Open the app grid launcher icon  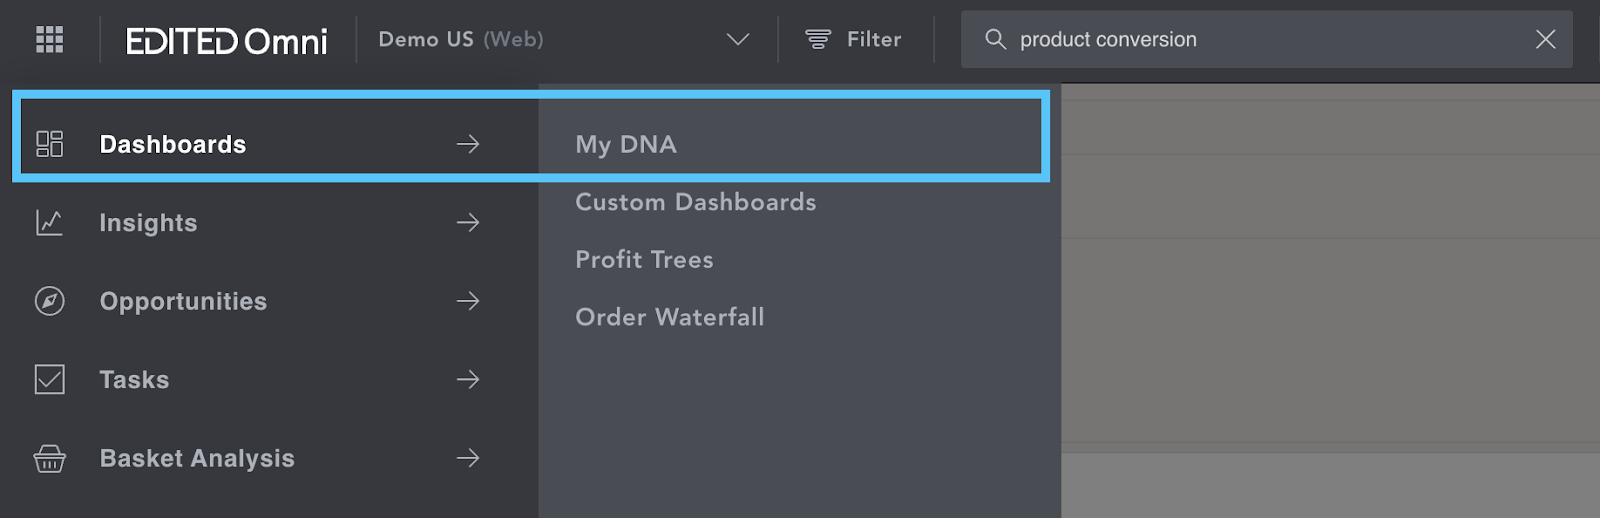pos(49,39)
